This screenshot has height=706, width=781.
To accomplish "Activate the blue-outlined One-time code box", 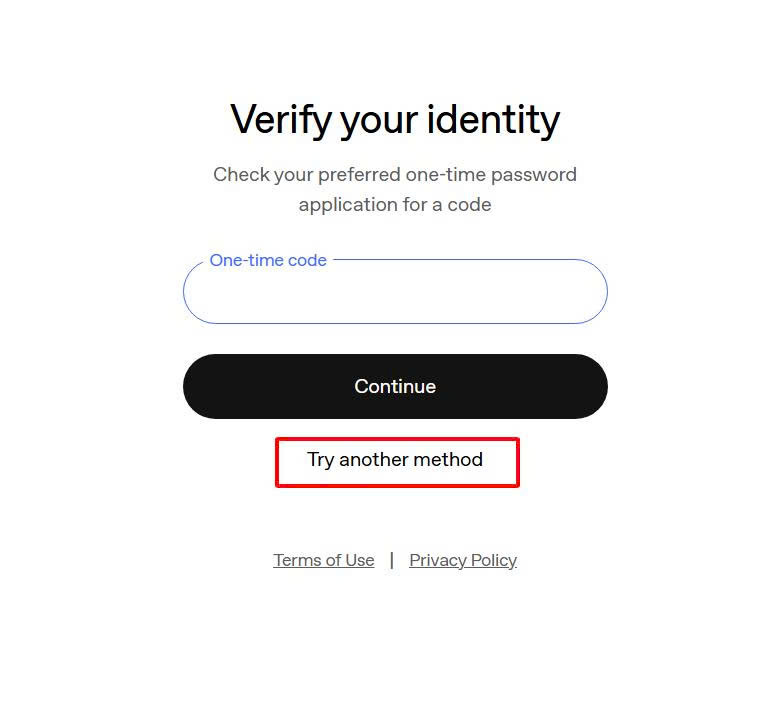I will tap(395, 294).
